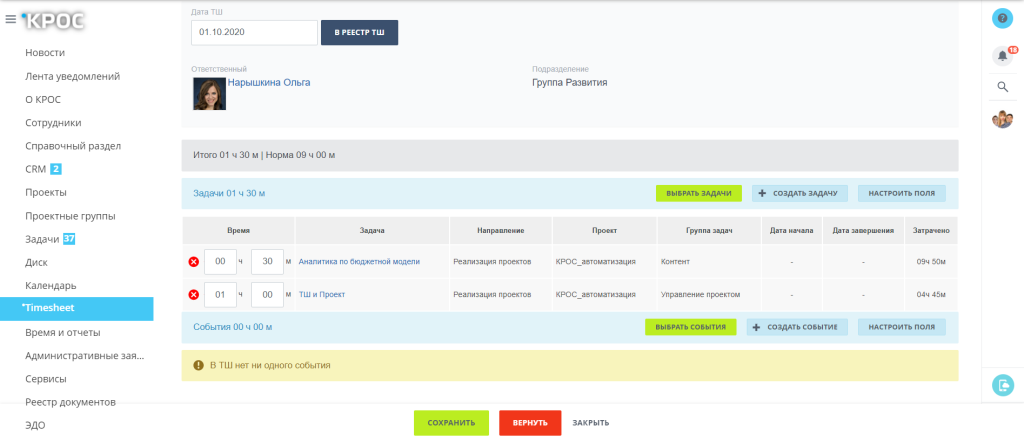1024x440 pixels.
Task: Open Сотрудники in the sidebar
Action: (54, 123)
